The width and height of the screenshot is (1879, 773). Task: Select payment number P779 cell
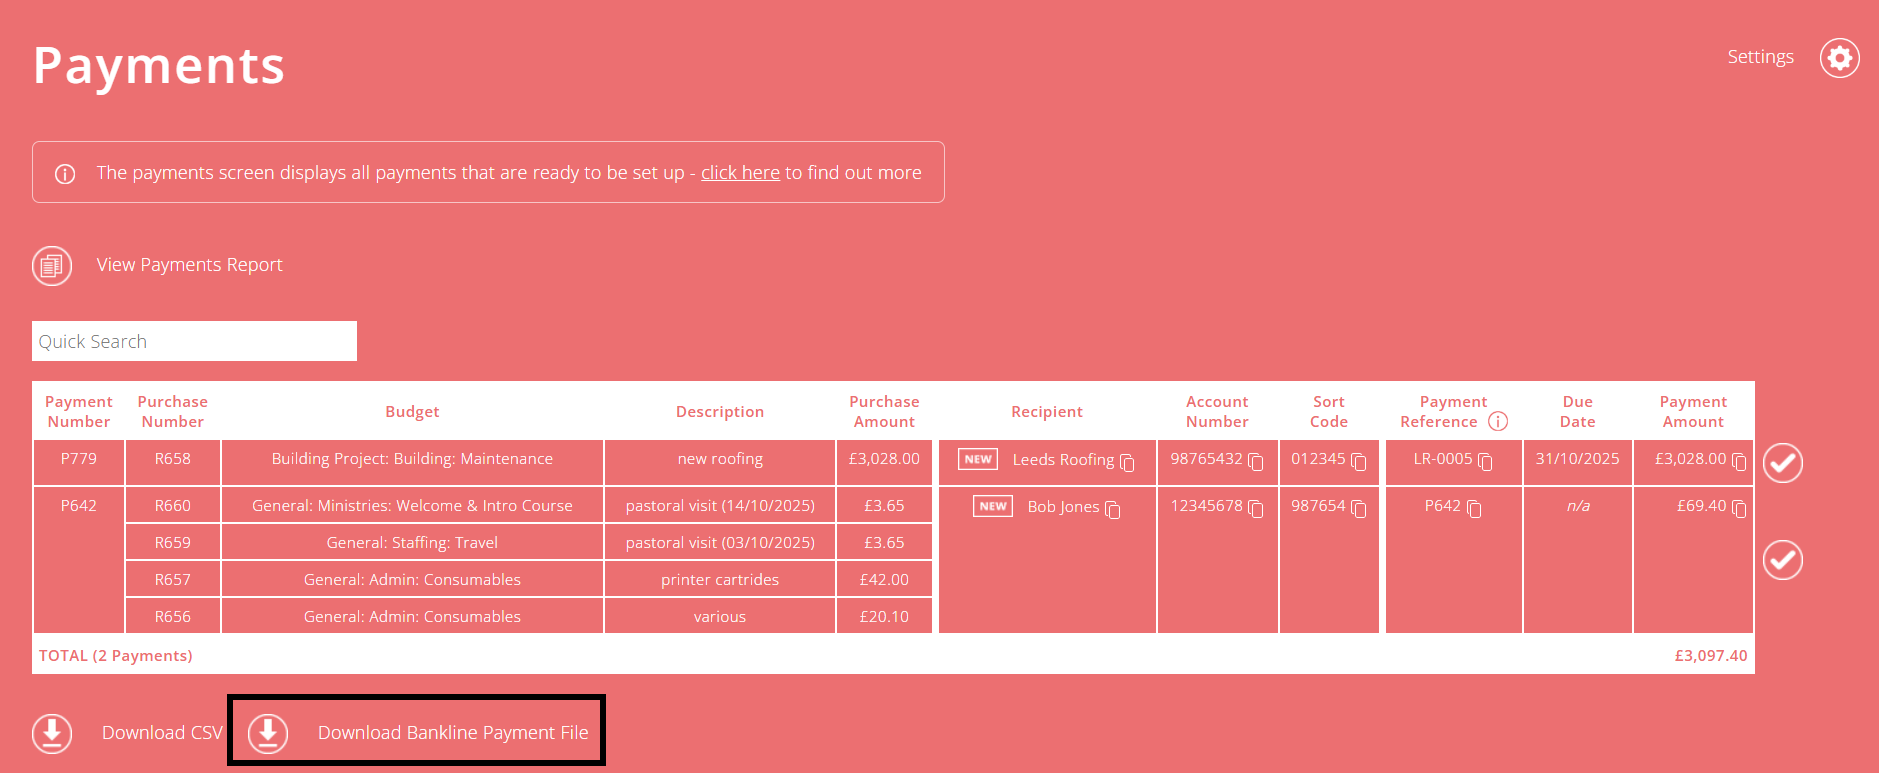pyautogui.click(x=79, y=462)
